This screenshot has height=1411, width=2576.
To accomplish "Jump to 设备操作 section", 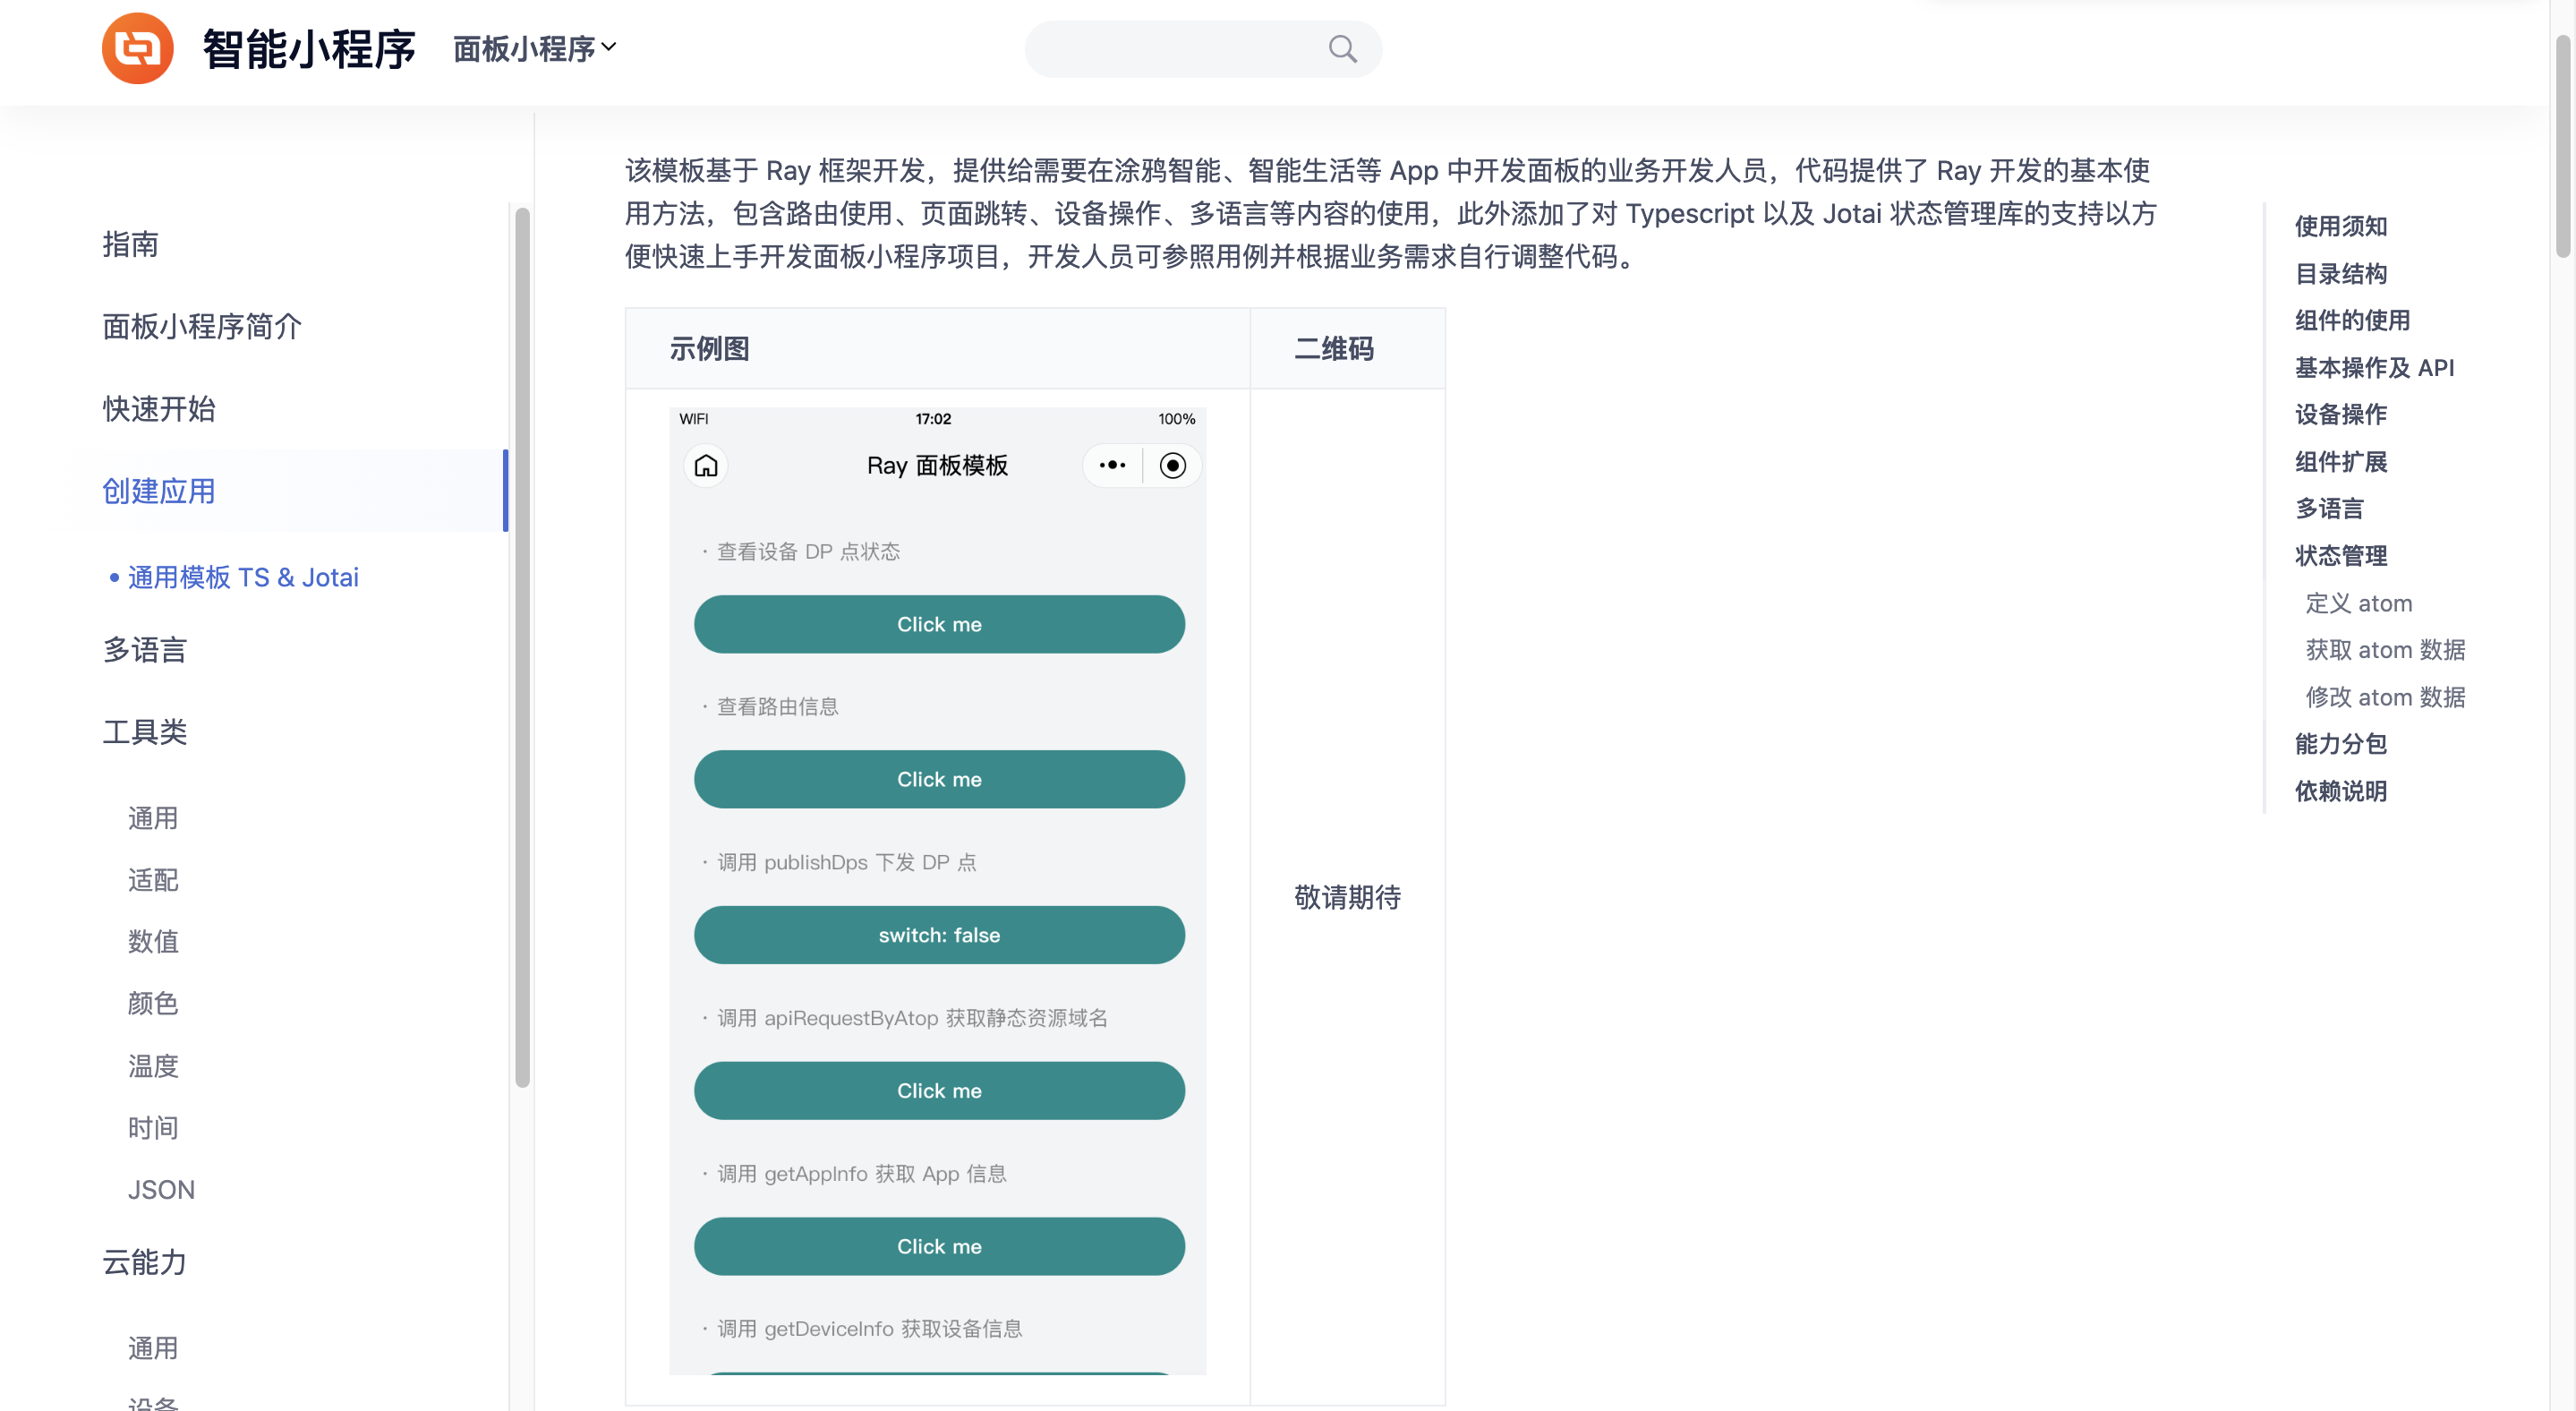I will coord(2341,414).
